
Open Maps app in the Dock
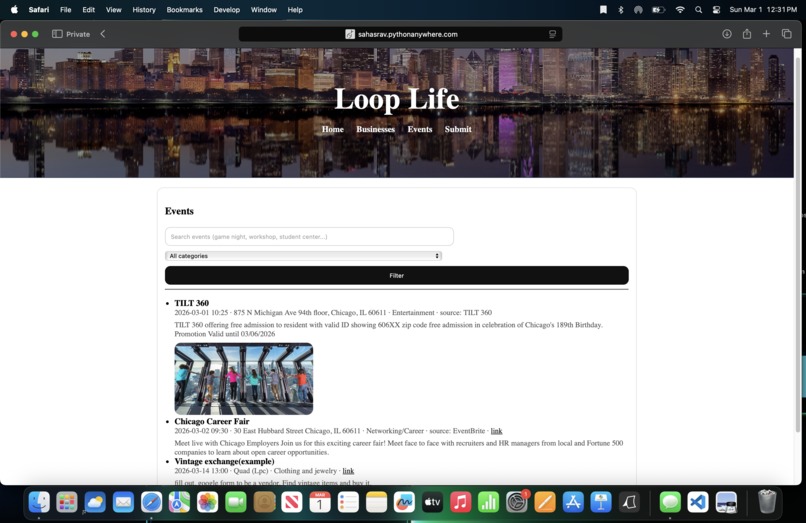tap(179, 502)
